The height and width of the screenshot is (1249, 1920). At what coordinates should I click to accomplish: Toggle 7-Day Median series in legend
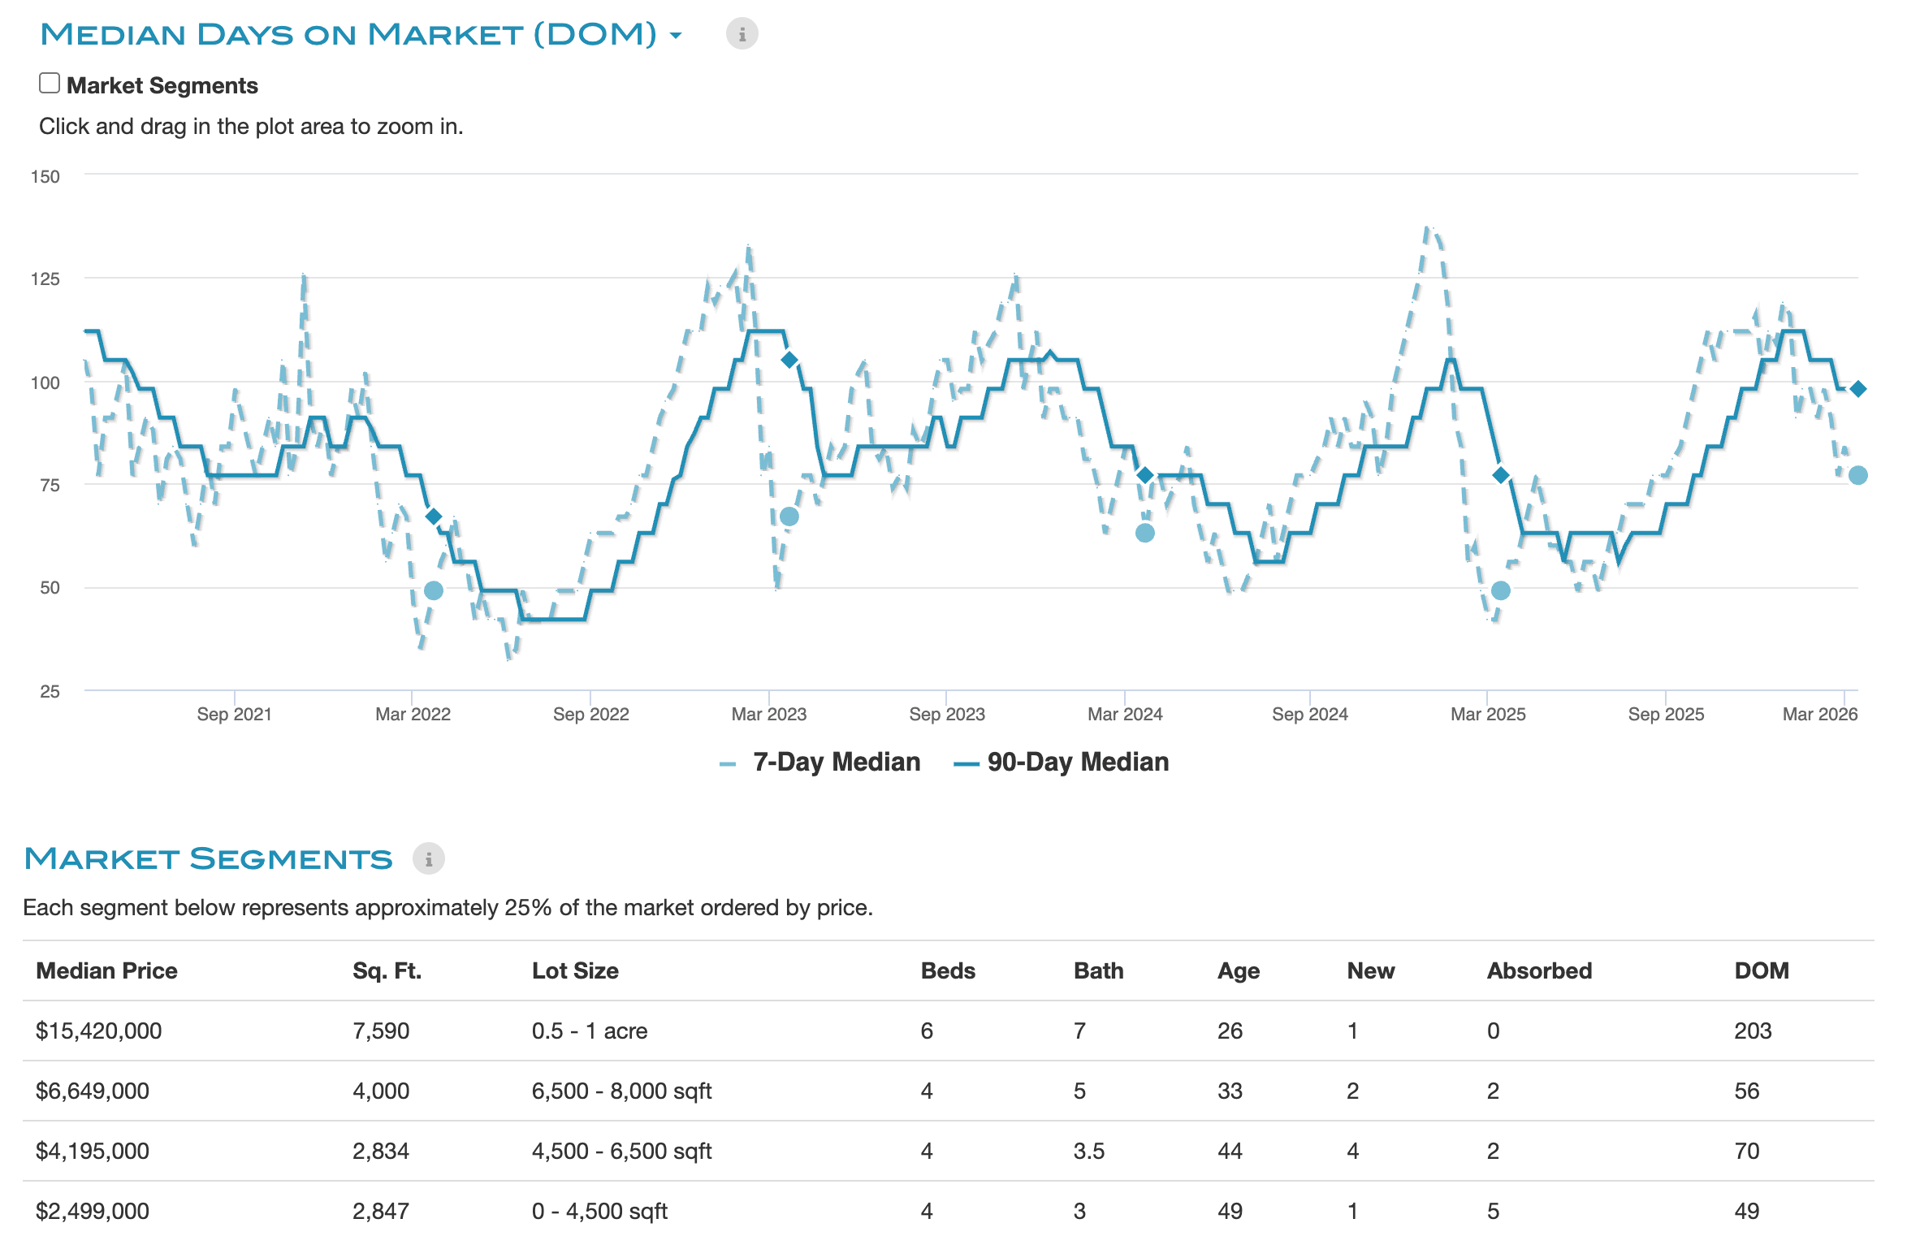coord(835,762)
